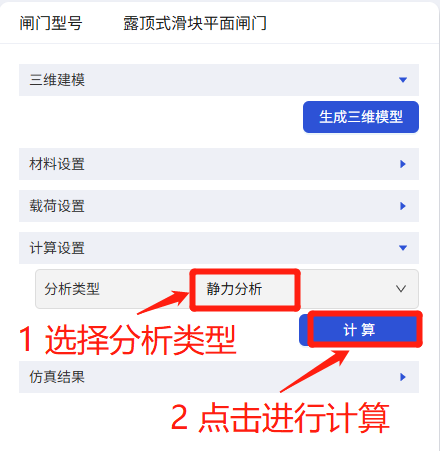The image size is (440, 451).
Task: Collapse 计算设置 using its down triangle icon
Action: (x=403, y=248)
